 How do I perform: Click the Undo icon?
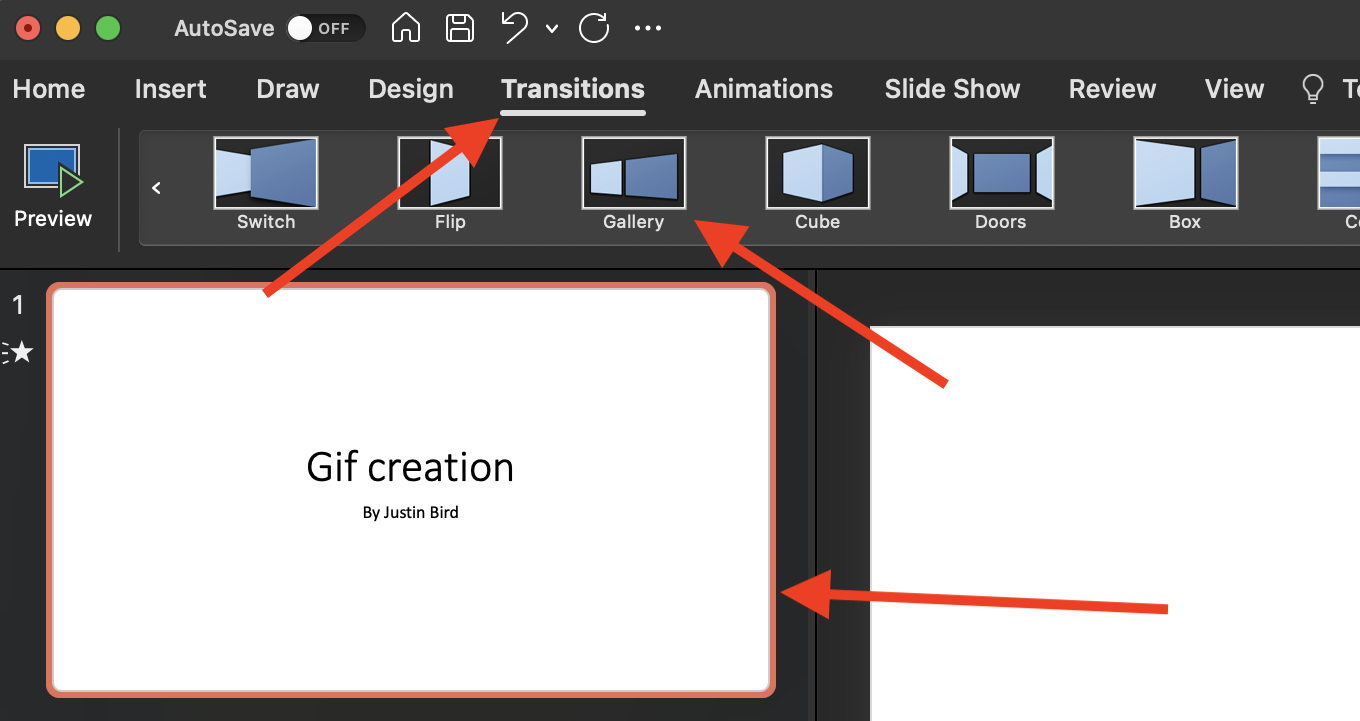[x=514, y=28]
